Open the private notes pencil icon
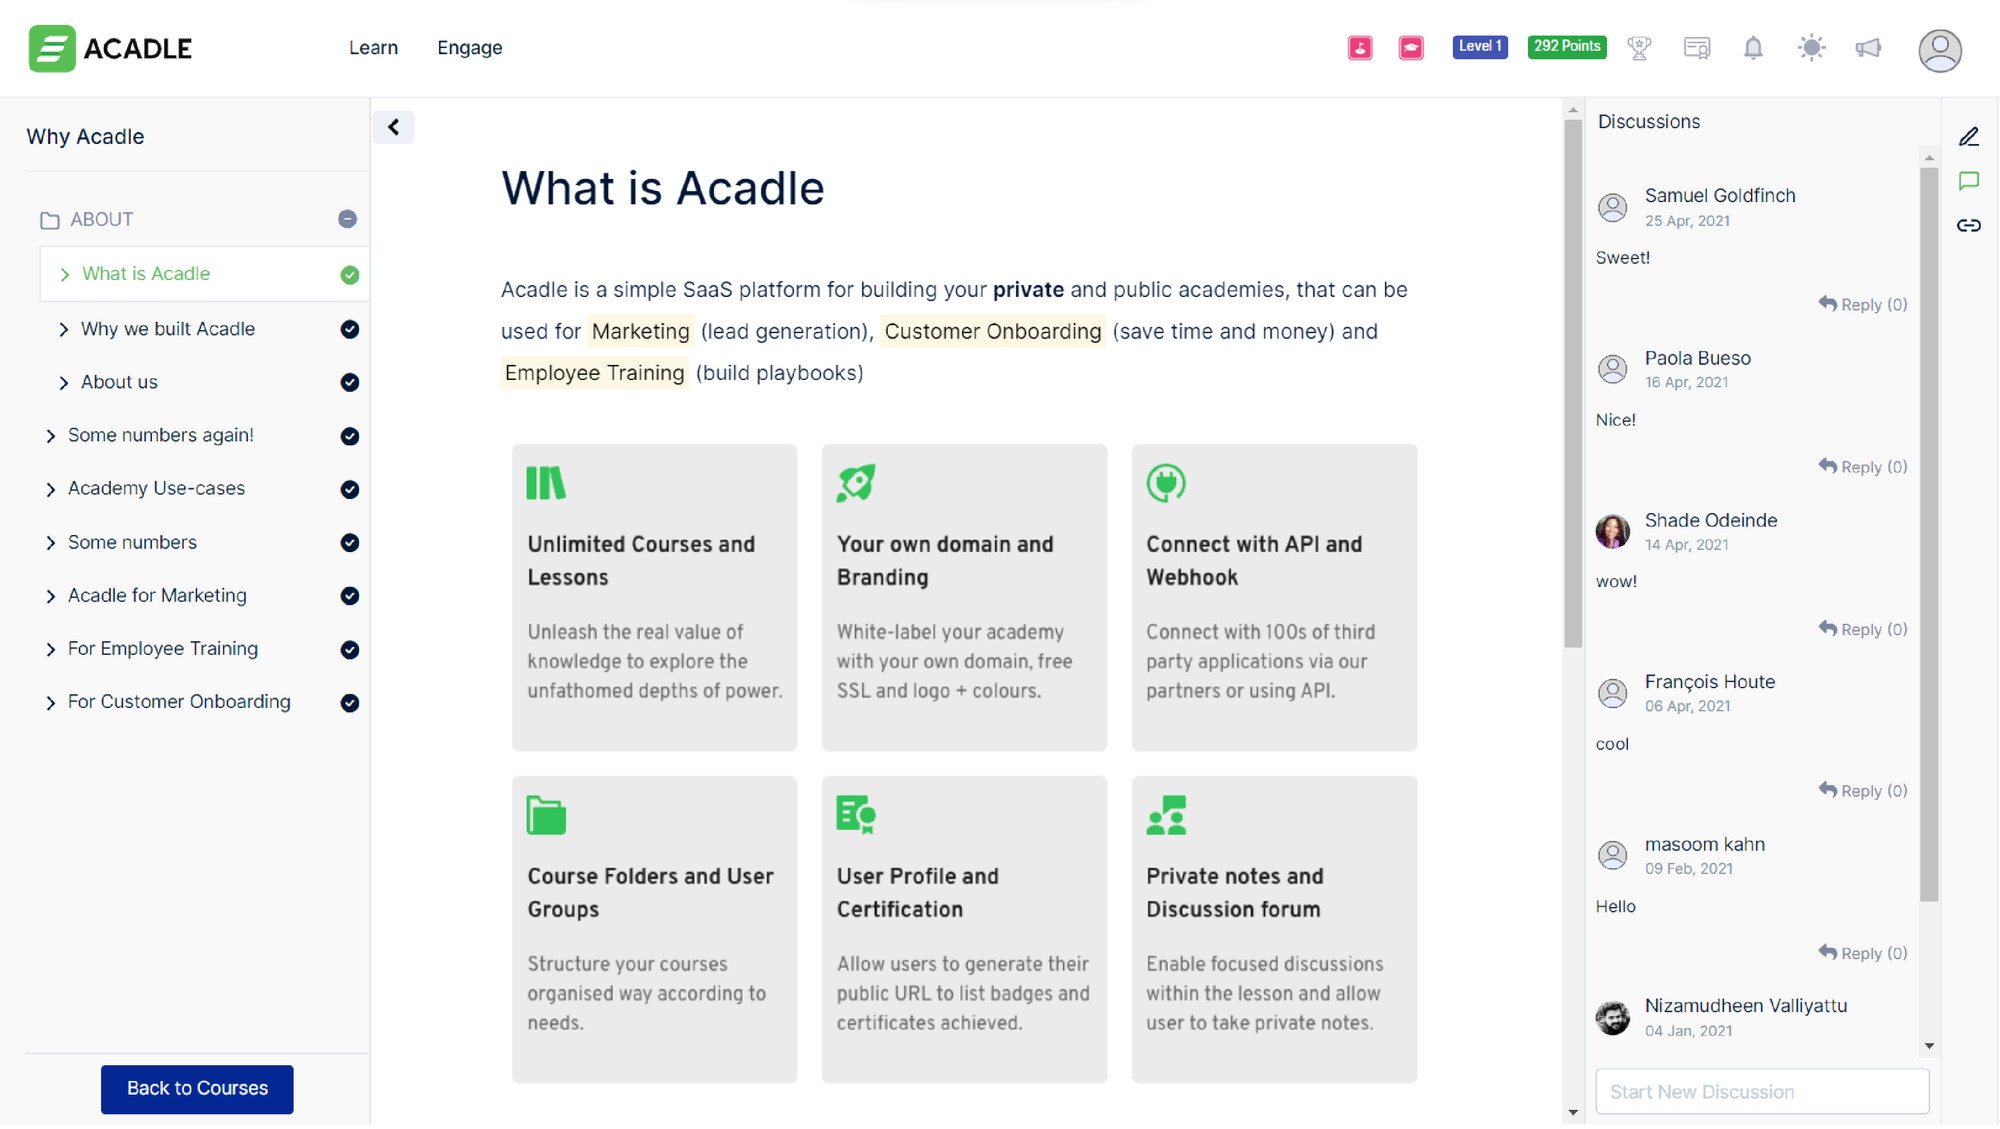Viewport: 2000px width, 1129px height. pyautogui.click(x=1969, y=137)
